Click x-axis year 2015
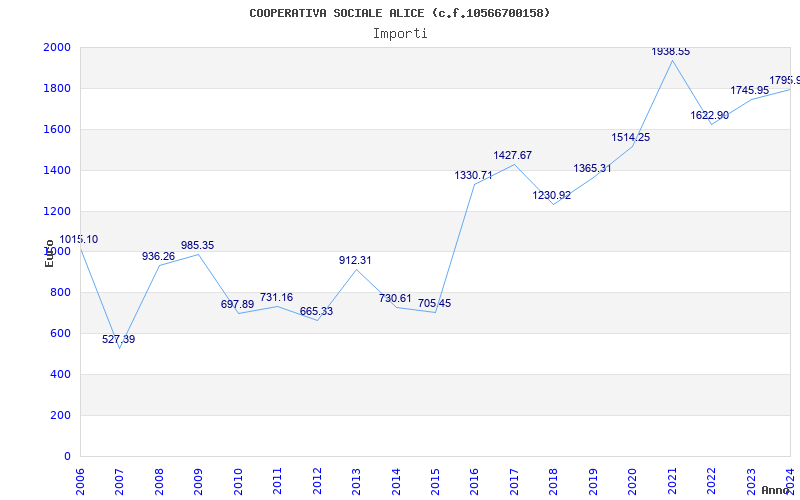 click(x=436, y=482)
